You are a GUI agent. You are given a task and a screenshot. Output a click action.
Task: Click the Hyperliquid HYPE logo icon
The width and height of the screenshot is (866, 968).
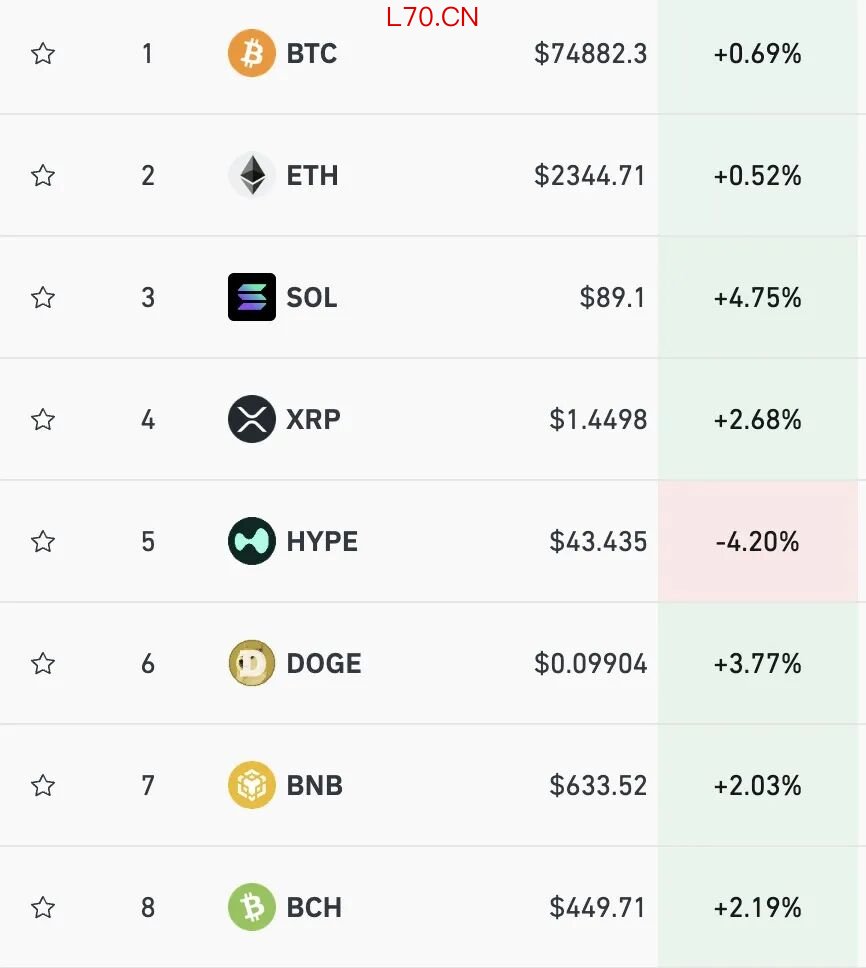[x=251, y=541]
